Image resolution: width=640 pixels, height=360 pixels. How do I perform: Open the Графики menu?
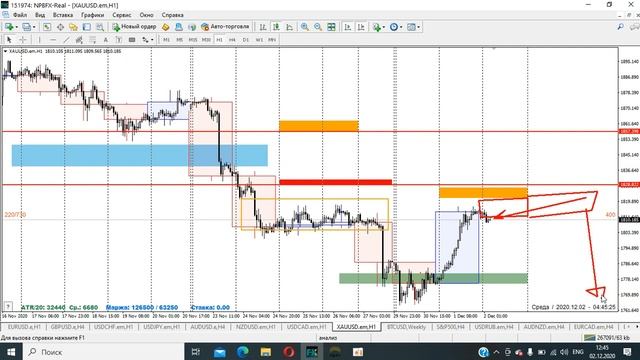click(92, 15)
